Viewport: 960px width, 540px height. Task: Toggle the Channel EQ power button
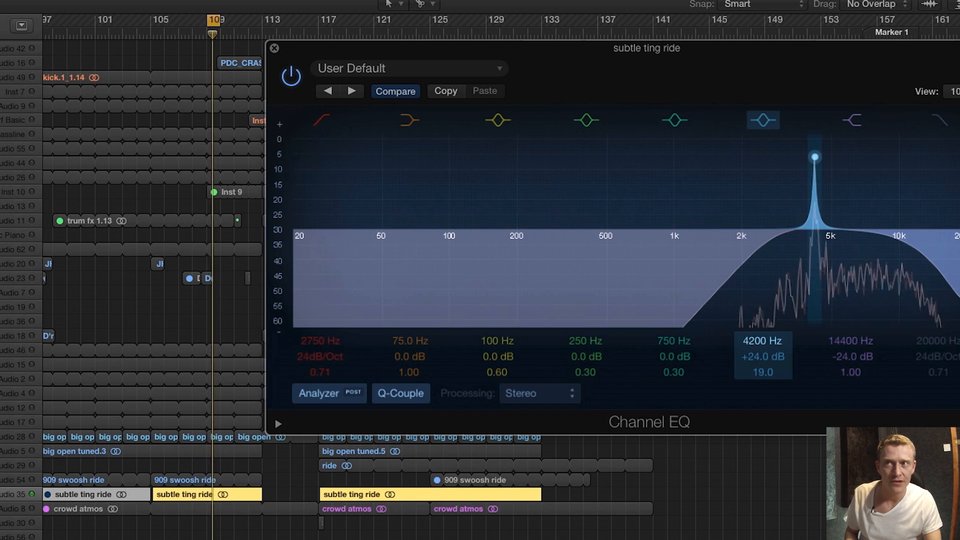[291, 77]
